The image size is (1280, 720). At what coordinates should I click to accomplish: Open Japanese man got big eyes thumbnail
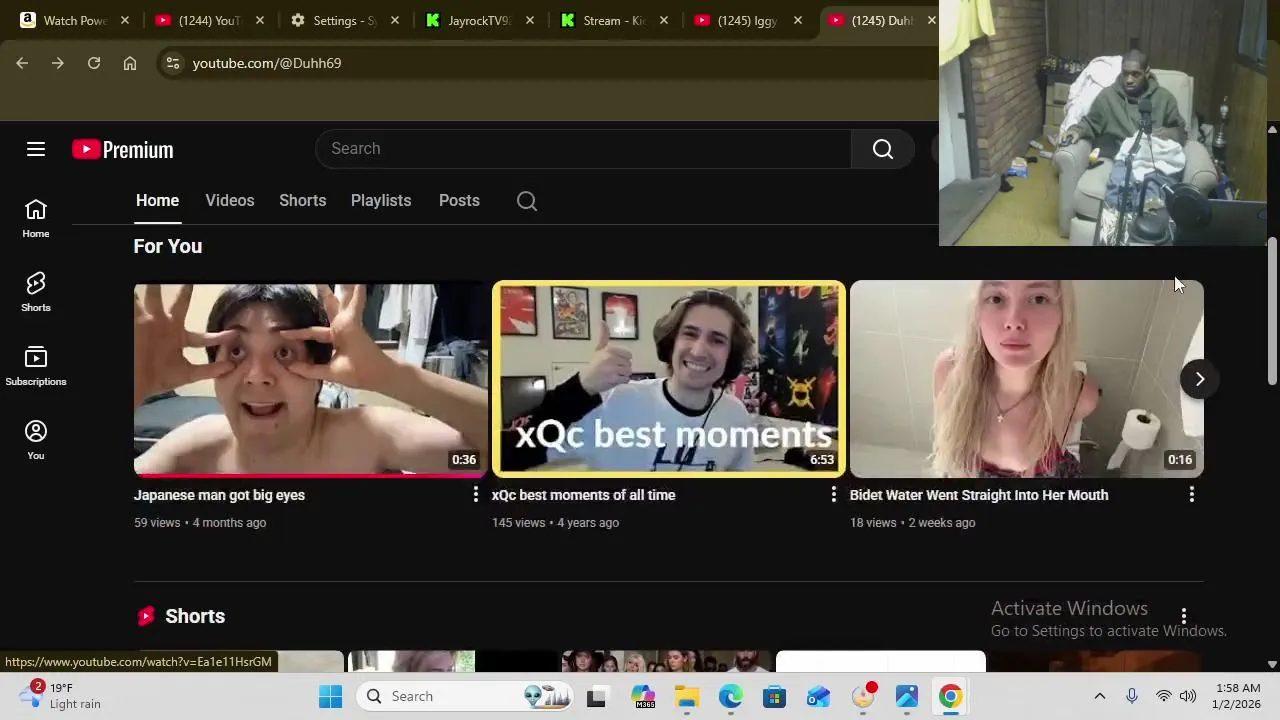coord(311,379)
